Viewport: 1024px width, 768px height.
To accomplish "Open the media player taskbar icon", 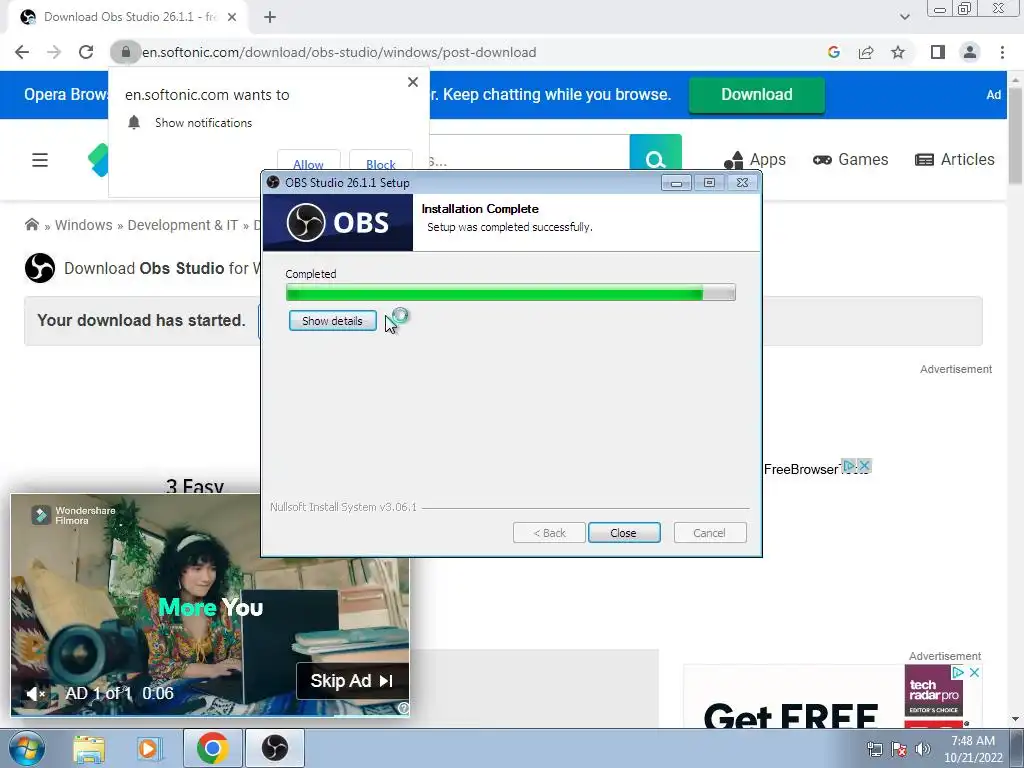I will coord(149,749).
